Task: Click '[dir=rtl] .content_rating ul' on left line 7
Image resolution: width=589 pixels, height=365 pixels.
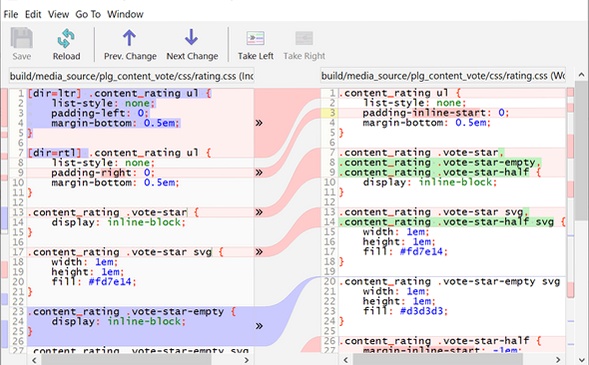Action: [x=113, y=153]
